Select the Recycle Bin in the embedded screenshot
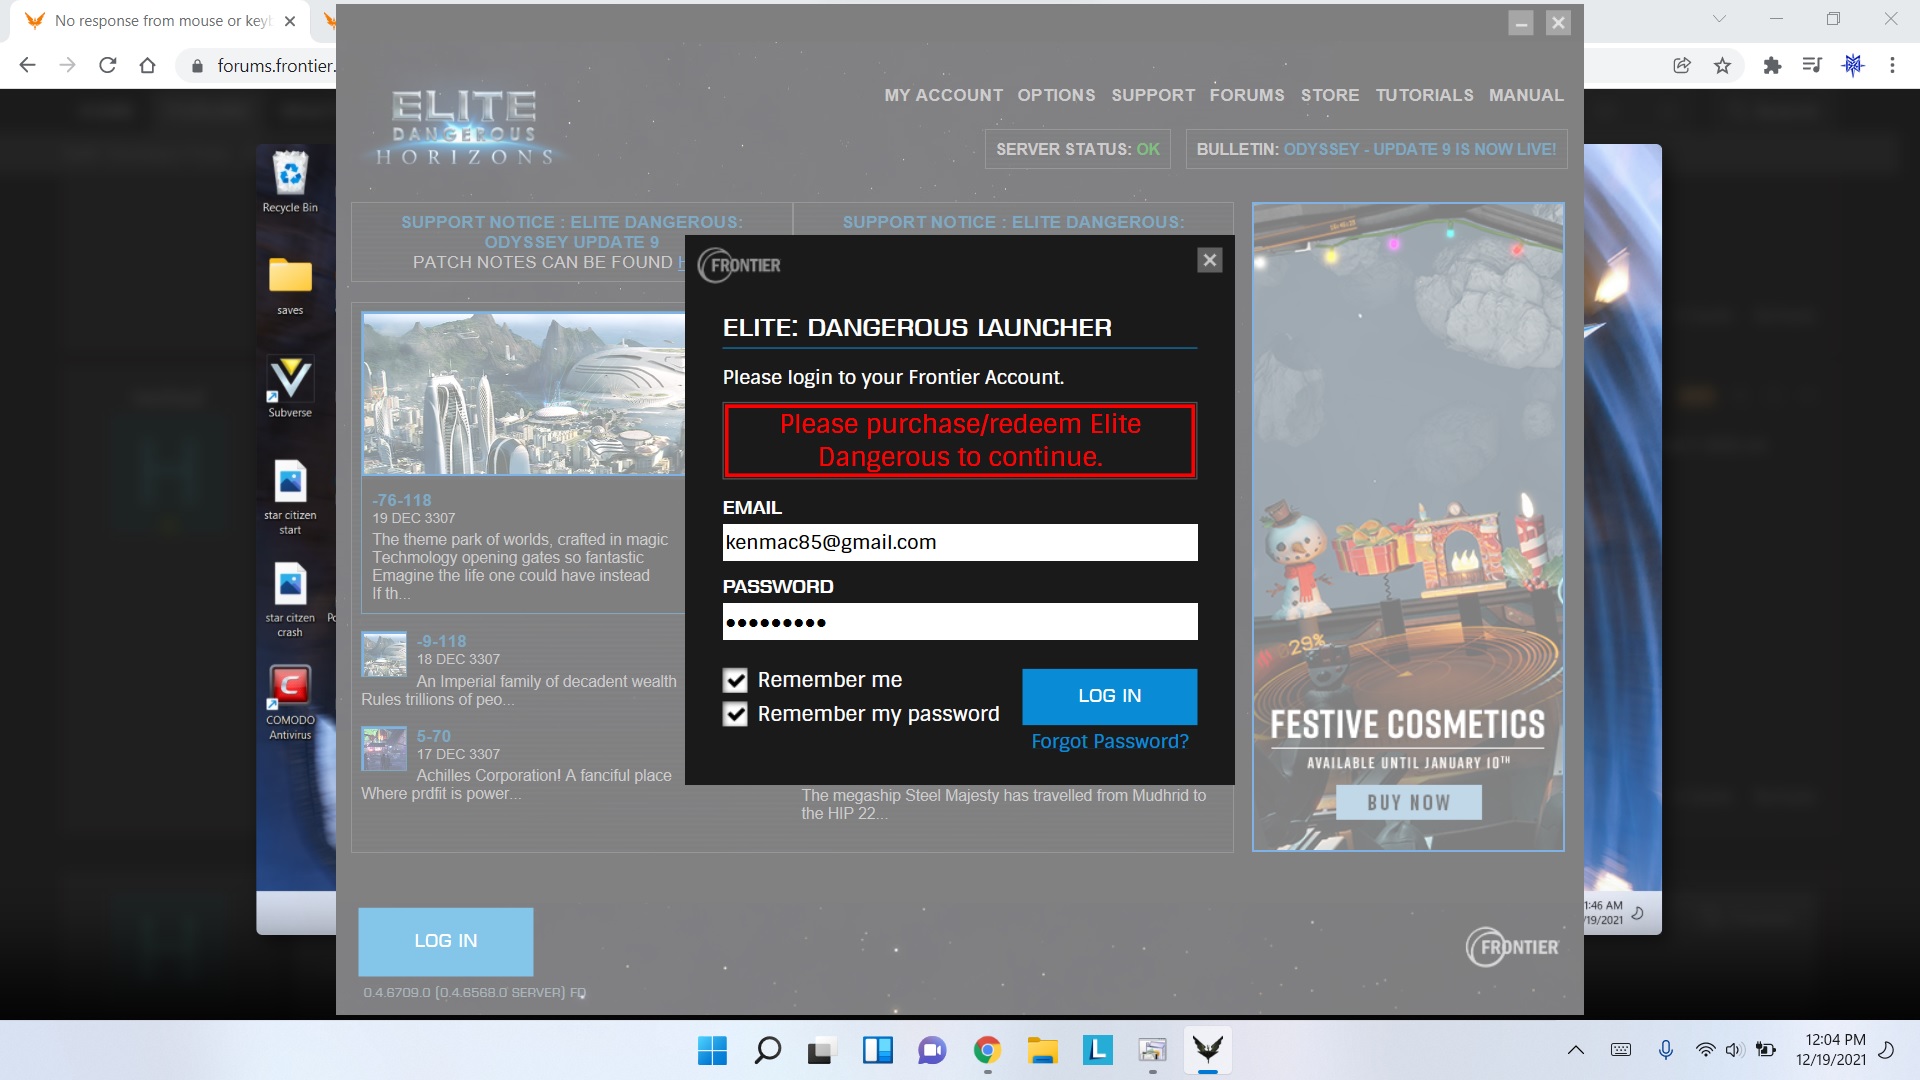 [290, 182]
